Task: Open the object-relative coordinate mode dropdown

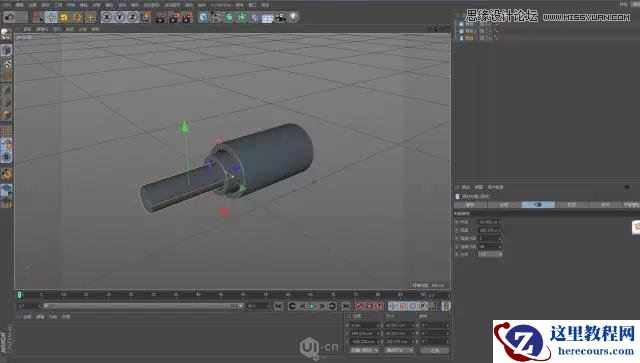Action: pos(365,350)
